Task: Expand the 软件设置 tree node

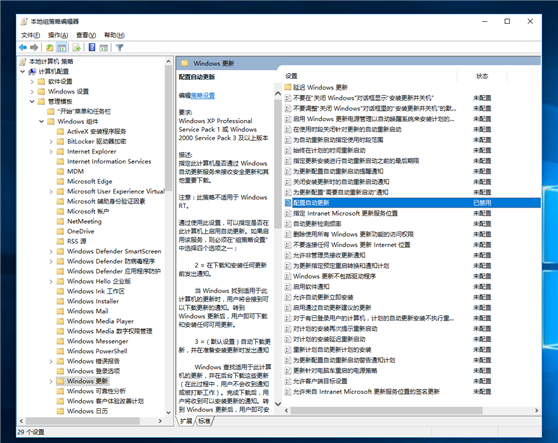Action: click(32, 81)
